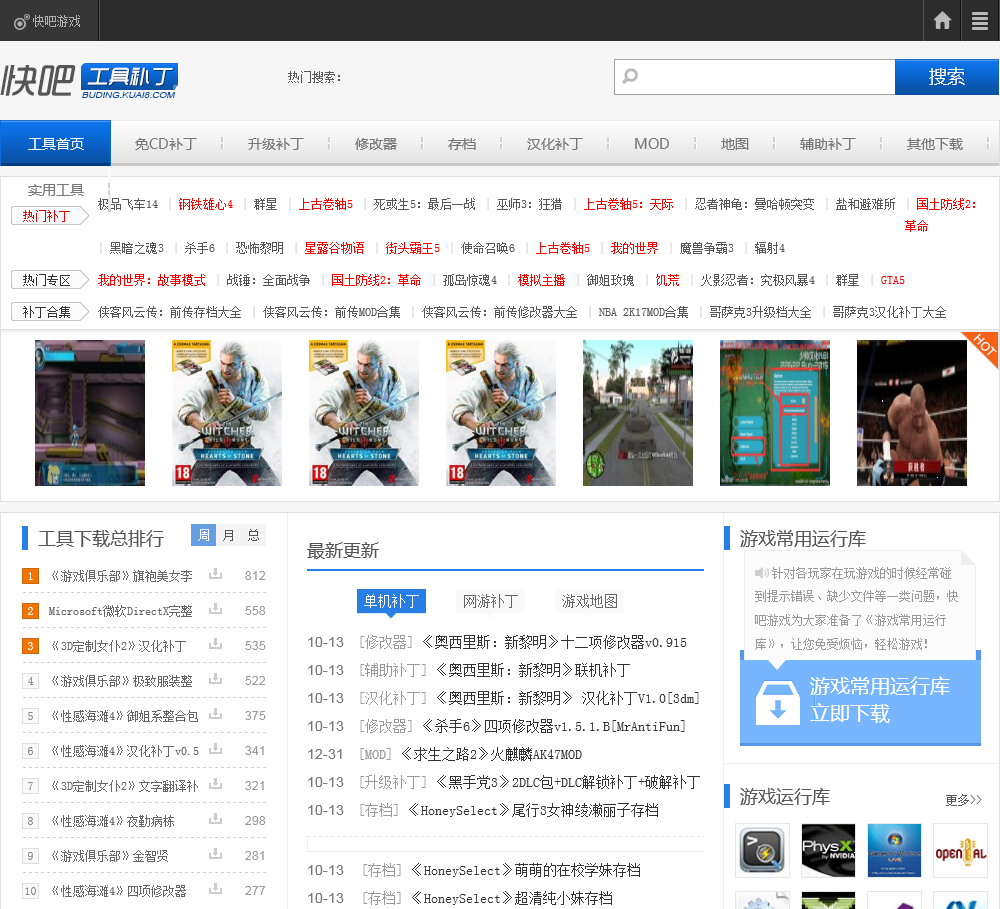The height and width of the screenshot is (909, 1000).
Task: Open 升级补丁 navigation item
Action: pos(275,144)
